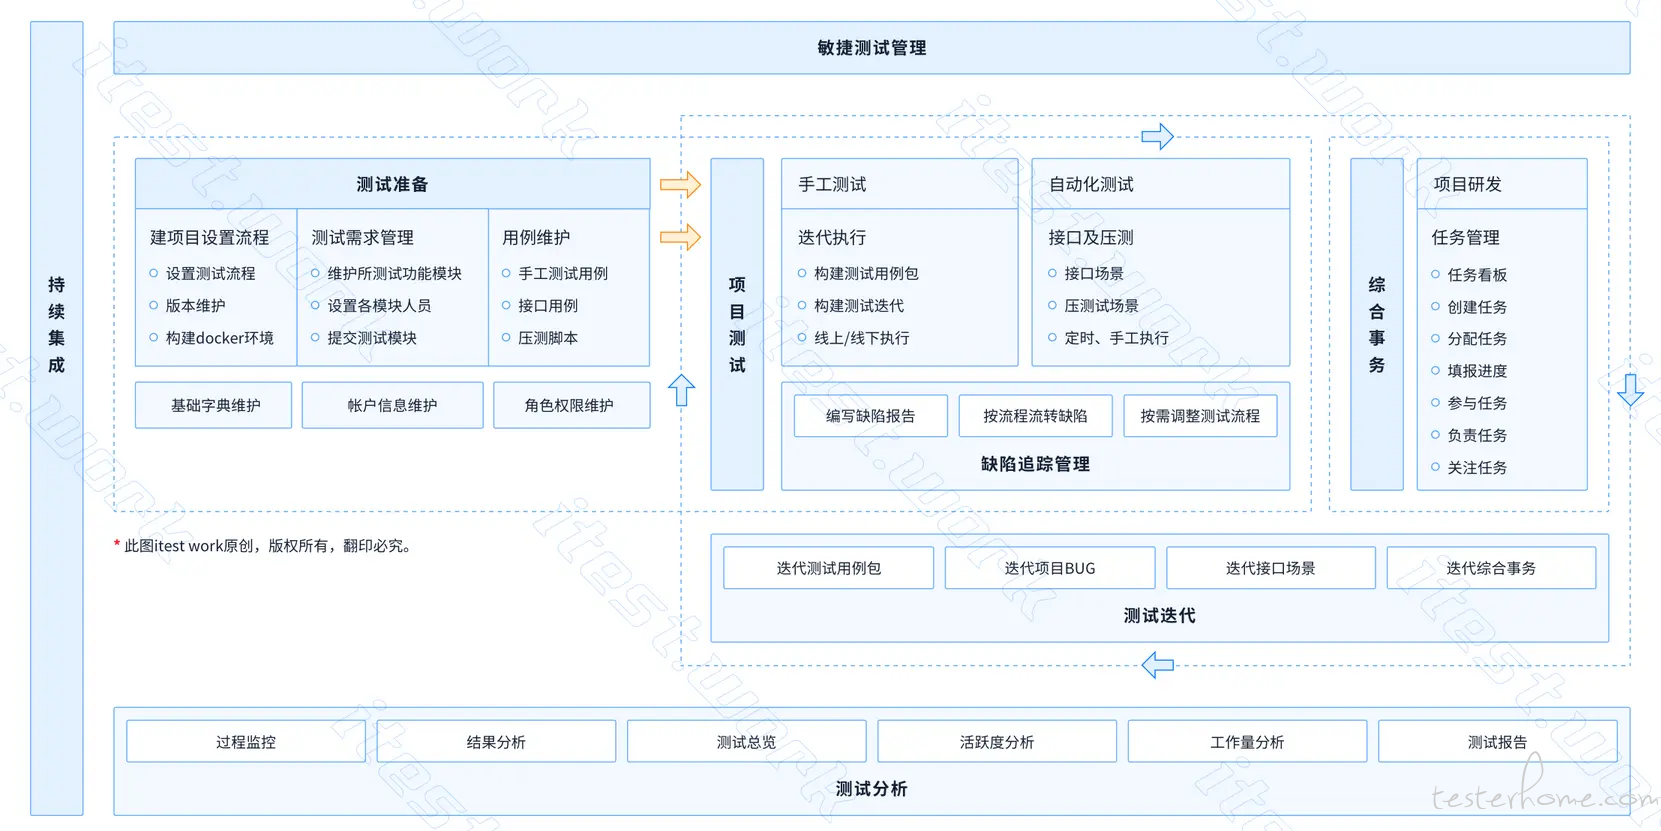Open the 过程监控 box

(x=246, y=742)
